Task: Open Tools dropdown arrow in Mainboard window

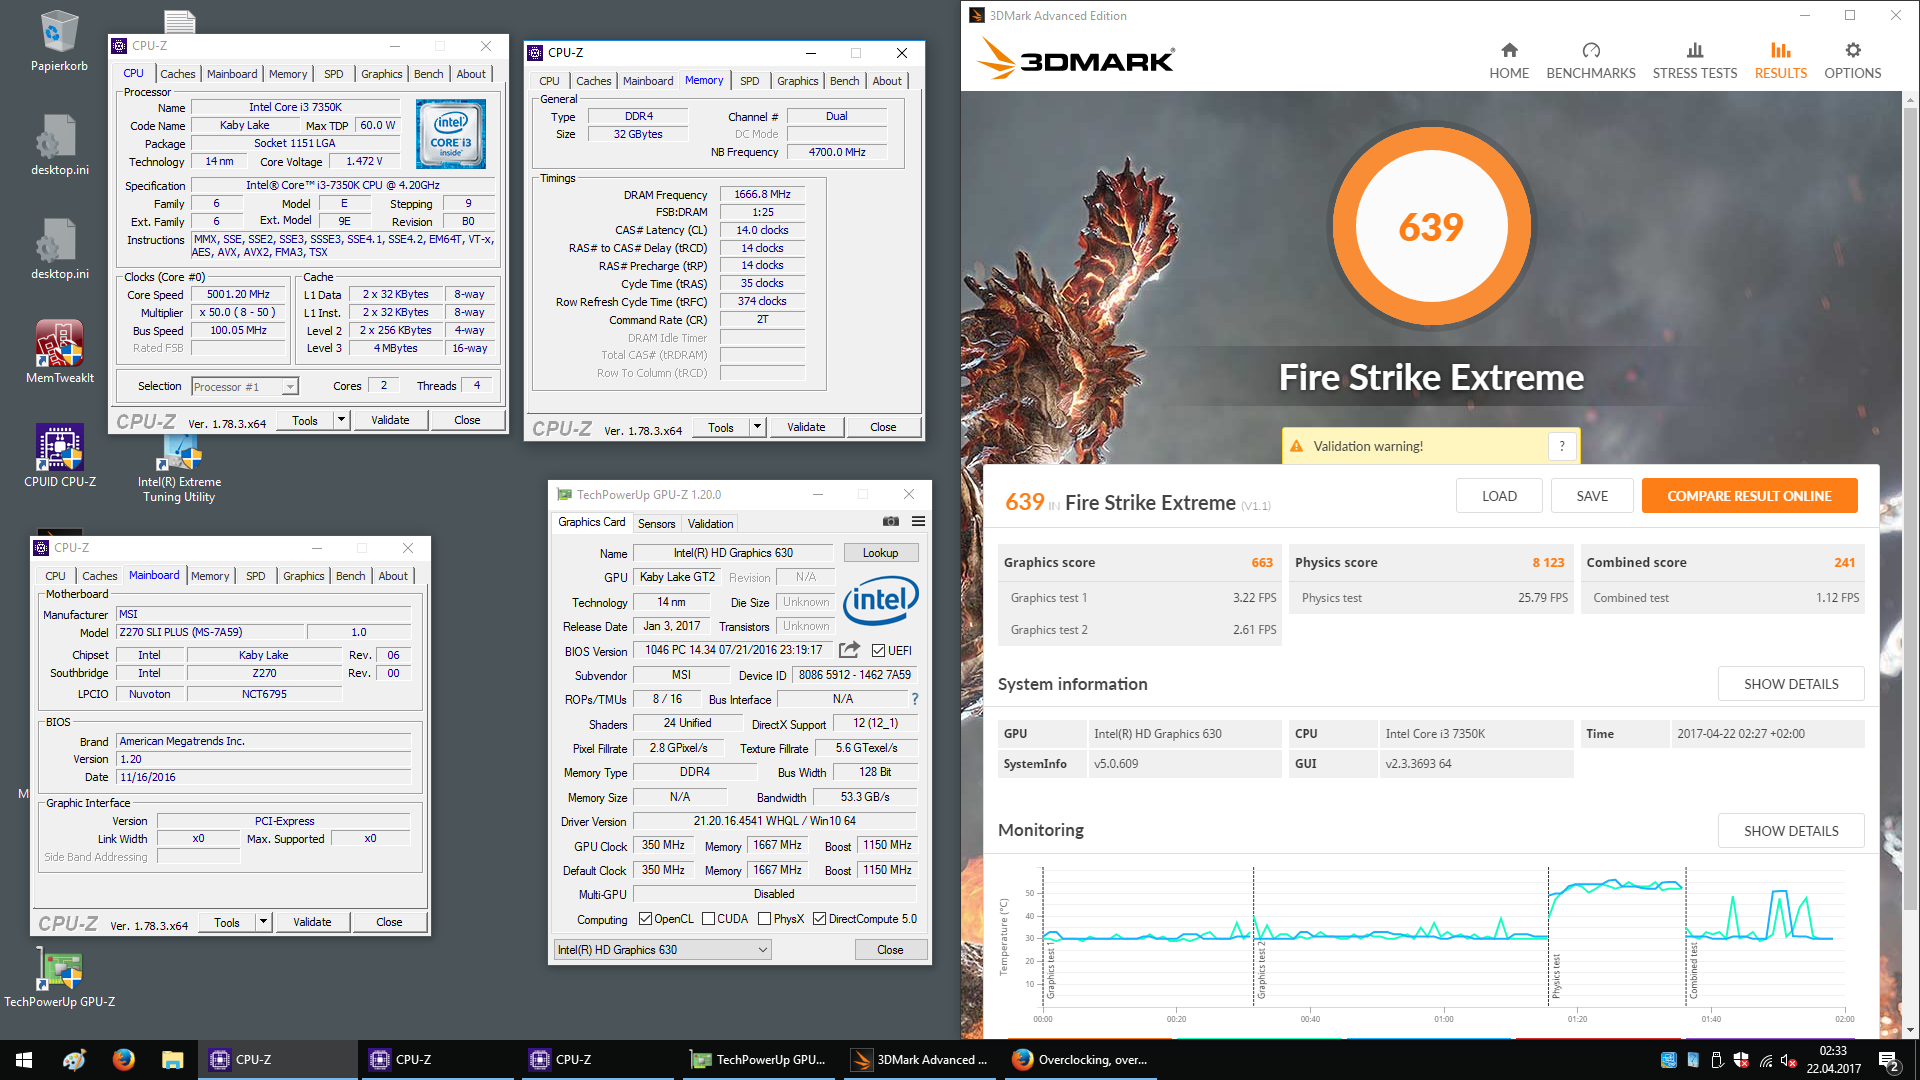Action: (263, 922)
